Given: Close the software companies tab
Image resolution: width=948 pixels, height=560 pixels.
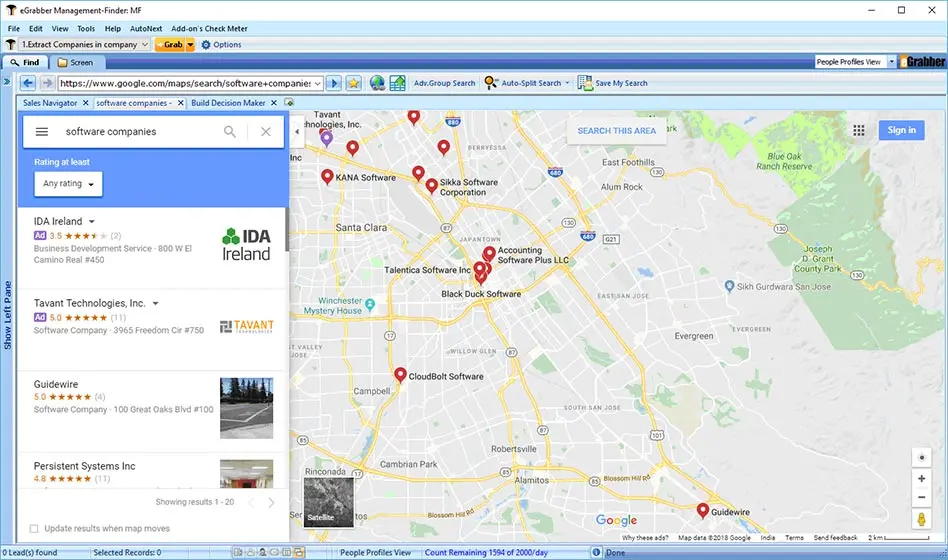Looking at the screenshot, I should coord(180,103).
